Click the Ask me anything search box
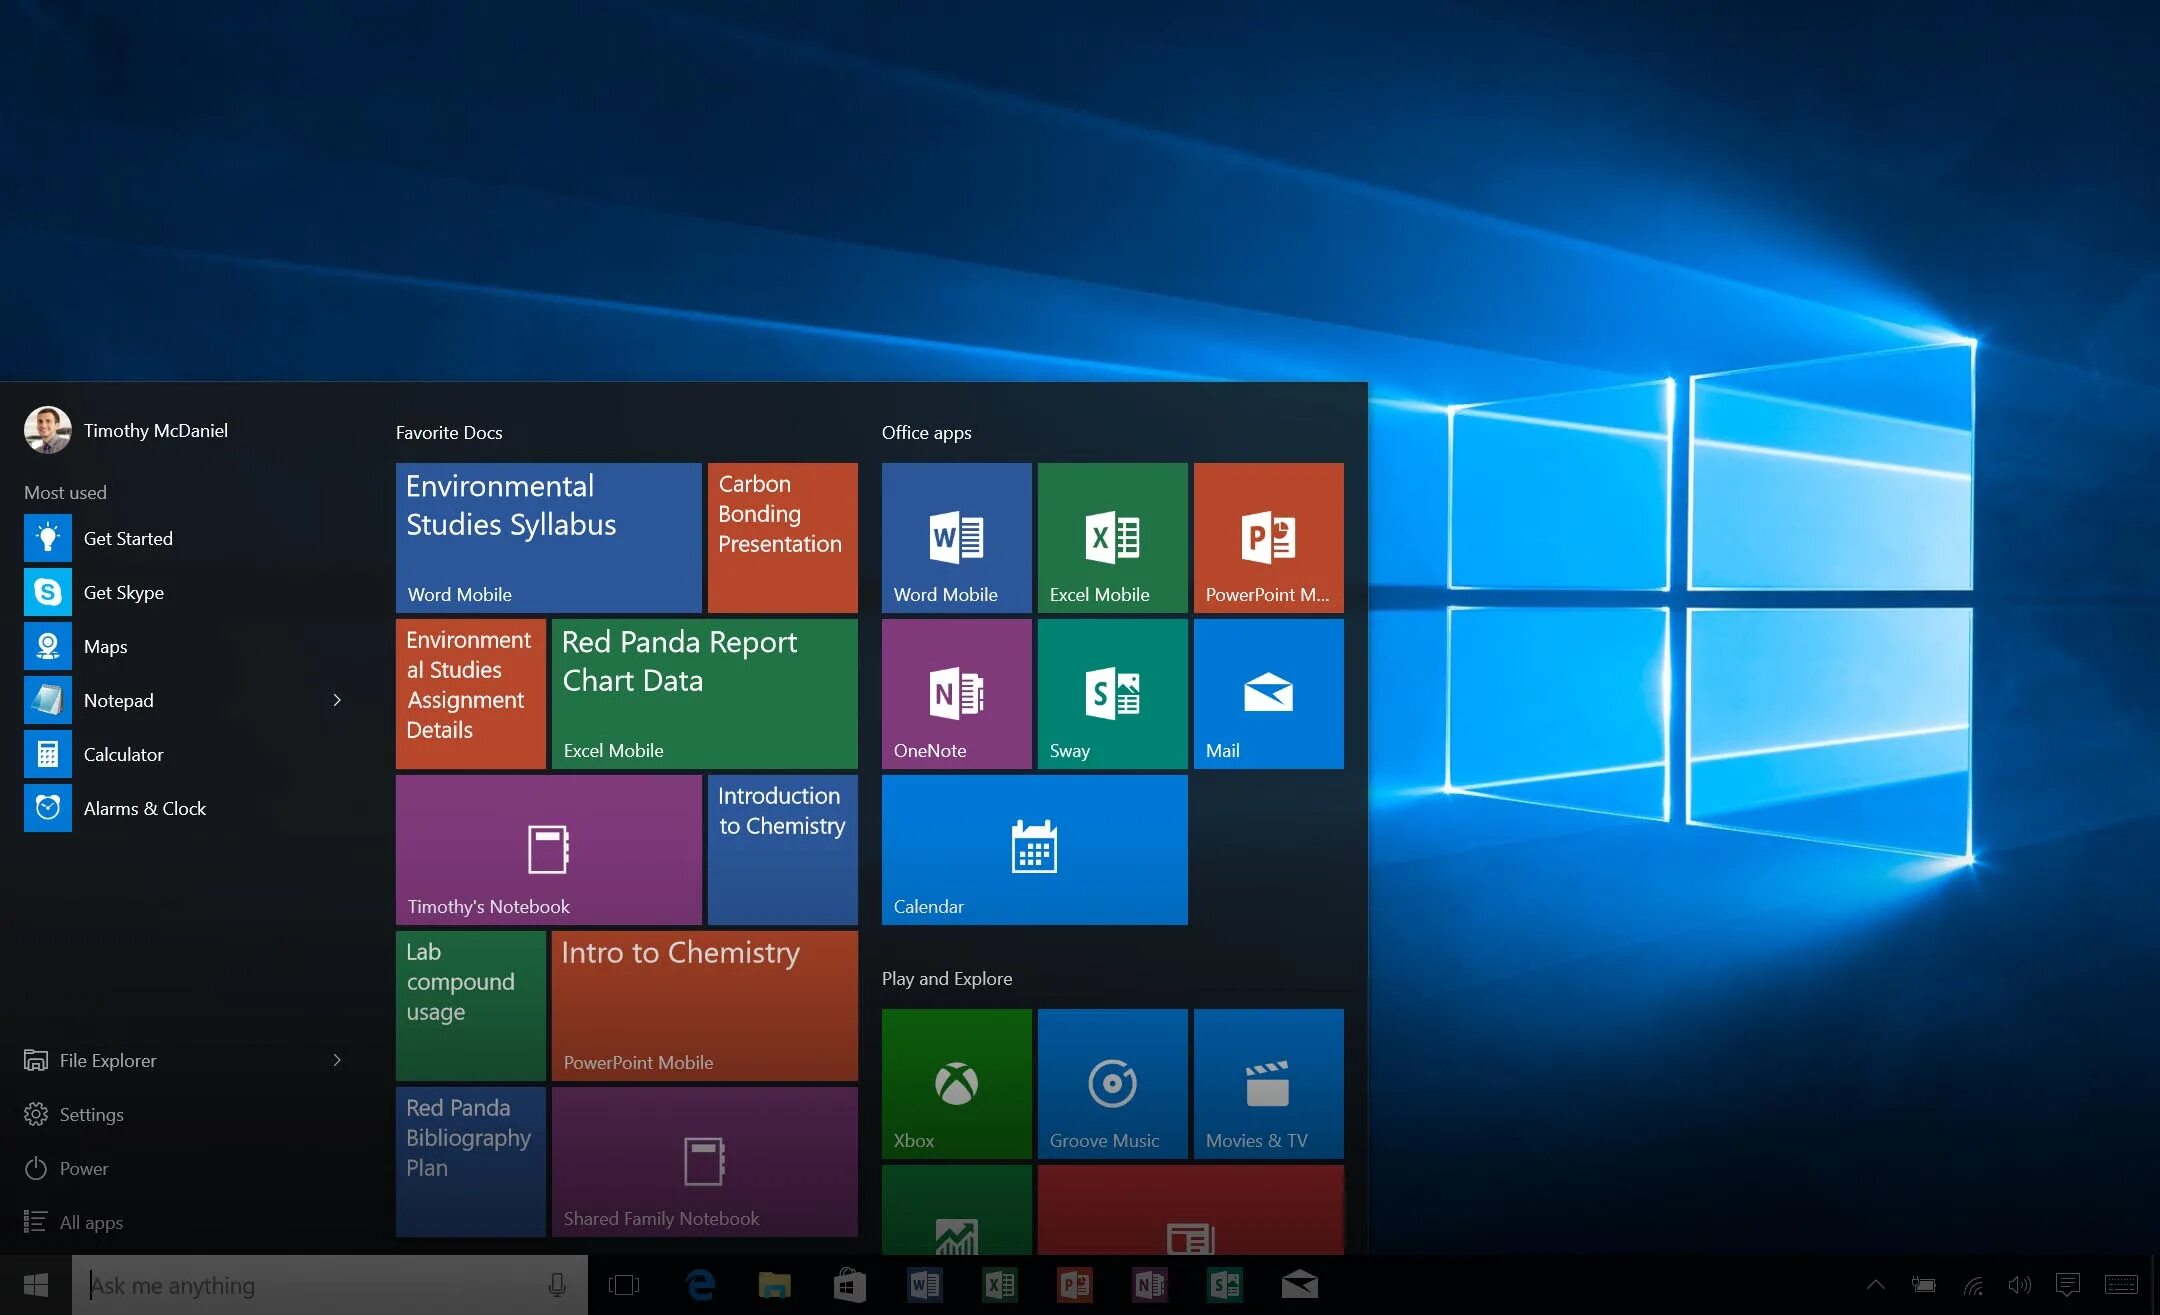 (x=310, y=1285)
